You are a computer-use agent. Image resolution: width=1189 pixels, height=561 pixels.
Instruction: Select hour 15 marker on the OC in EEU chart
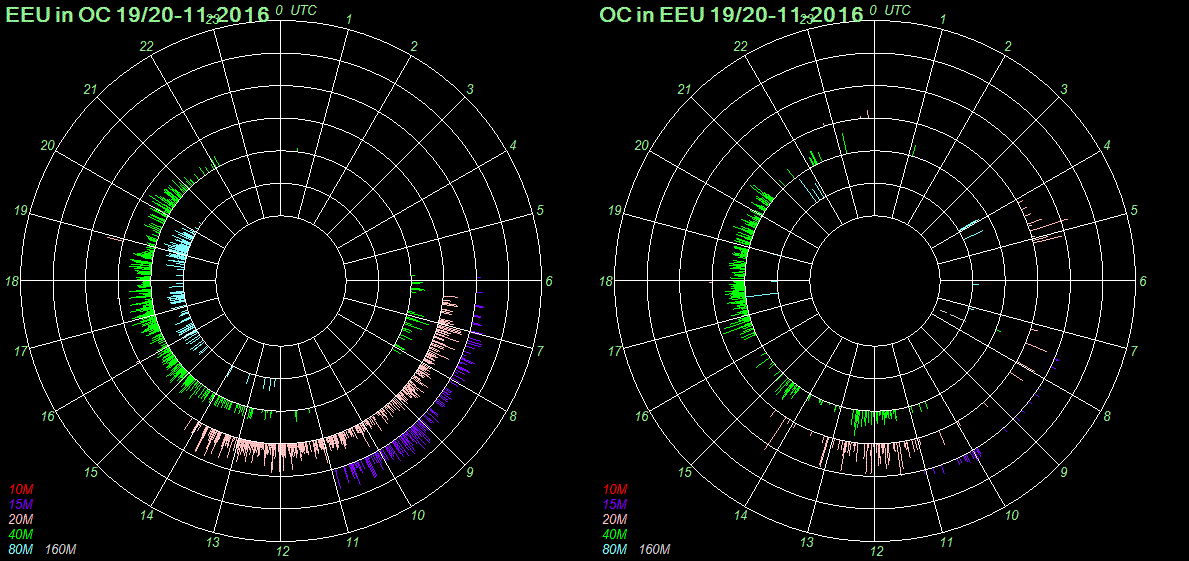click(685, 472)
